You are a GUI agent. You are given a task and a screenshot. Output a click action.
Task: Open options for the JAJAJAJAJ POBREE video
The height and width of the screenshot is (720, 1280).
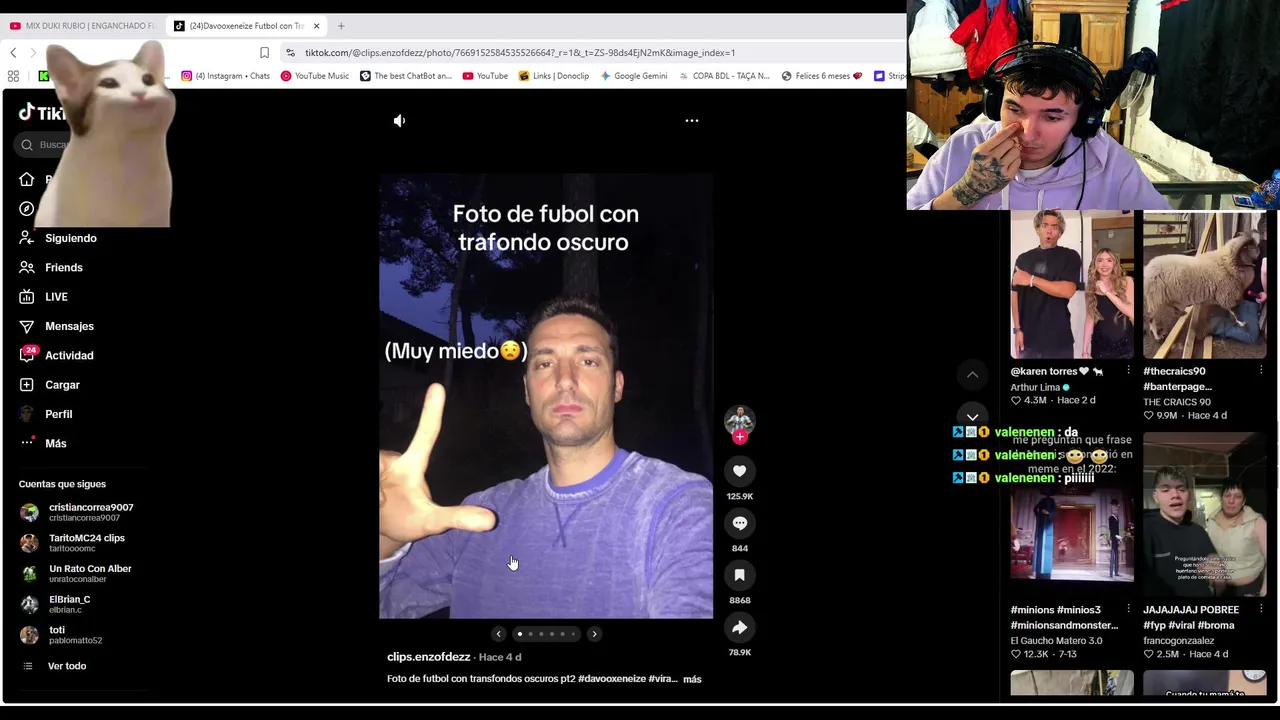click(1261, 609)
